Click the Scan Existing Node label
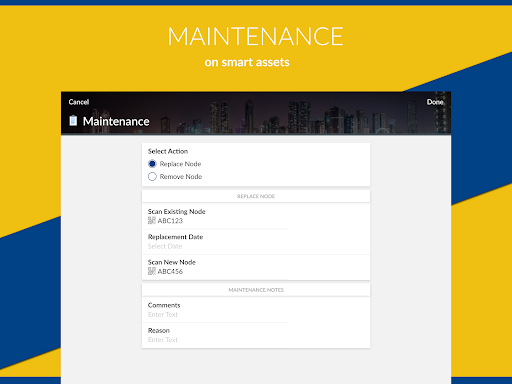512x384 pixels. [x=176, y=212]
